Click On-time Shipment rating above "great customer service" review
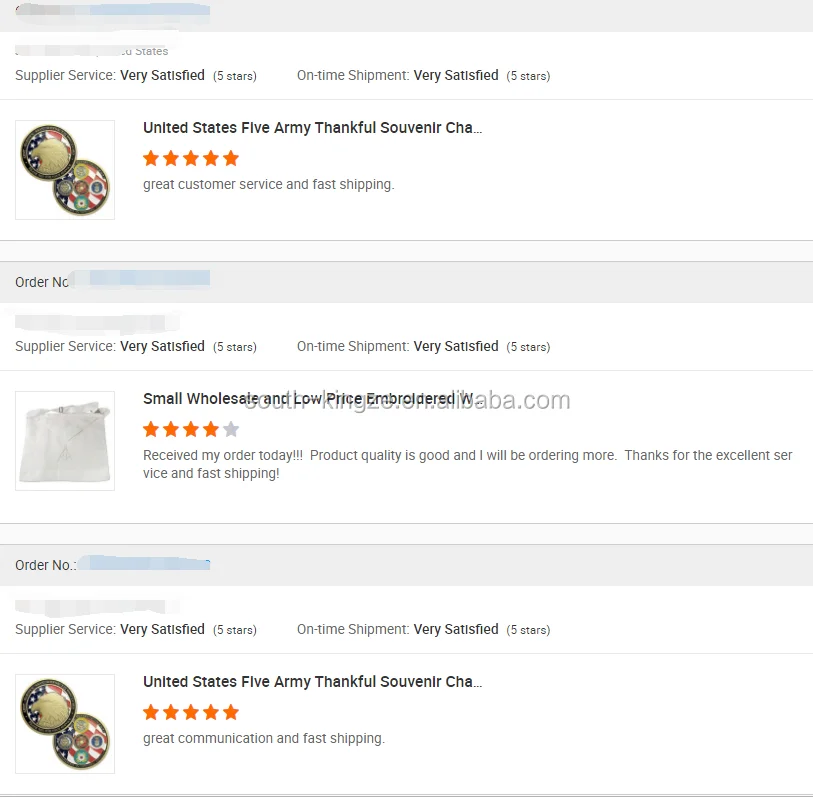This screenshot has height=801, width=813. pyautogui.click(x=423, y=75)
